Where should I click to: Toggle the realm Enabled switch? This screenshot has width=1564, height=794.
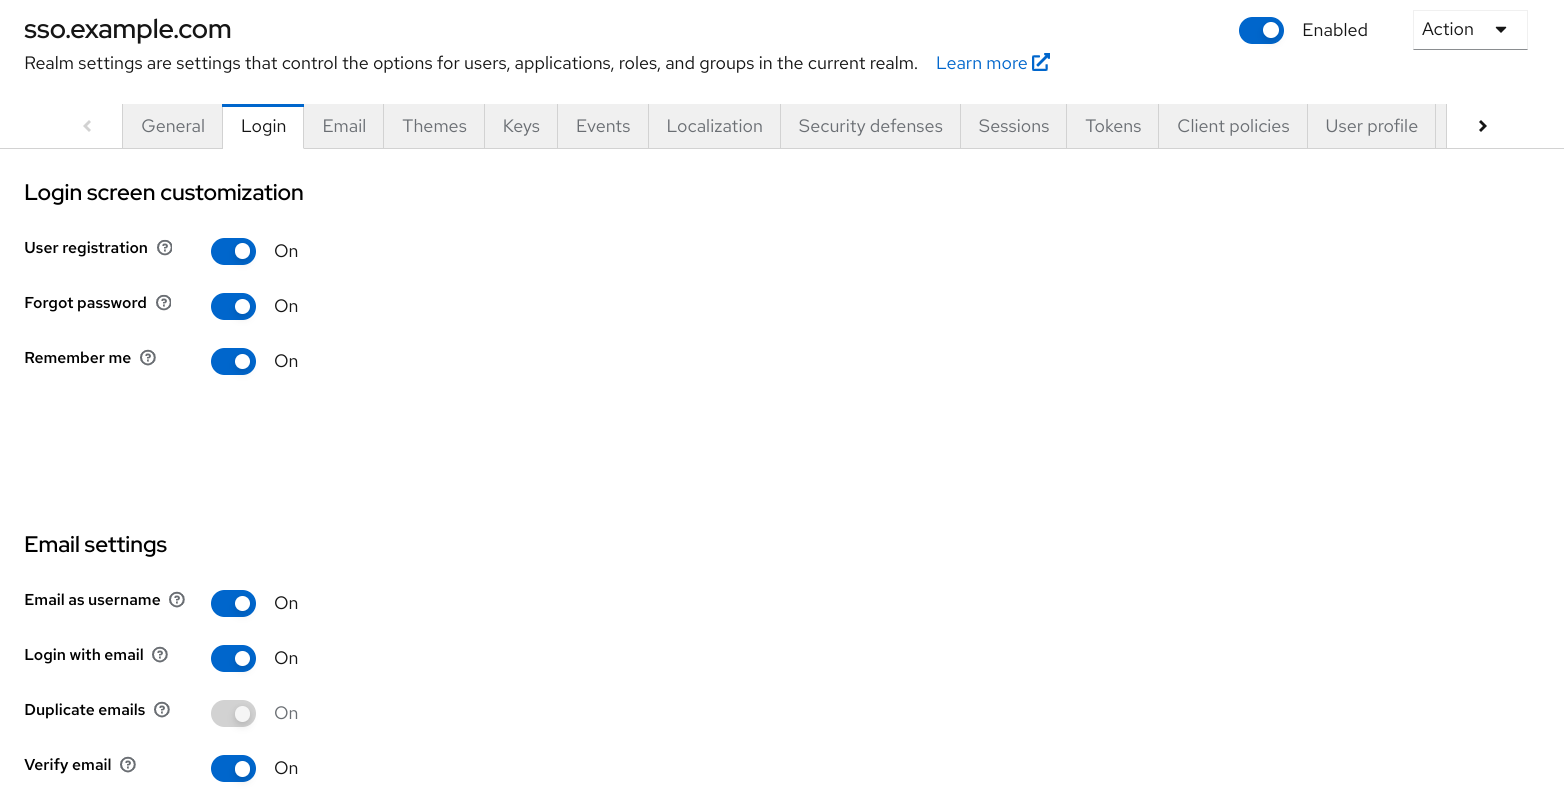click(1261, 31)
